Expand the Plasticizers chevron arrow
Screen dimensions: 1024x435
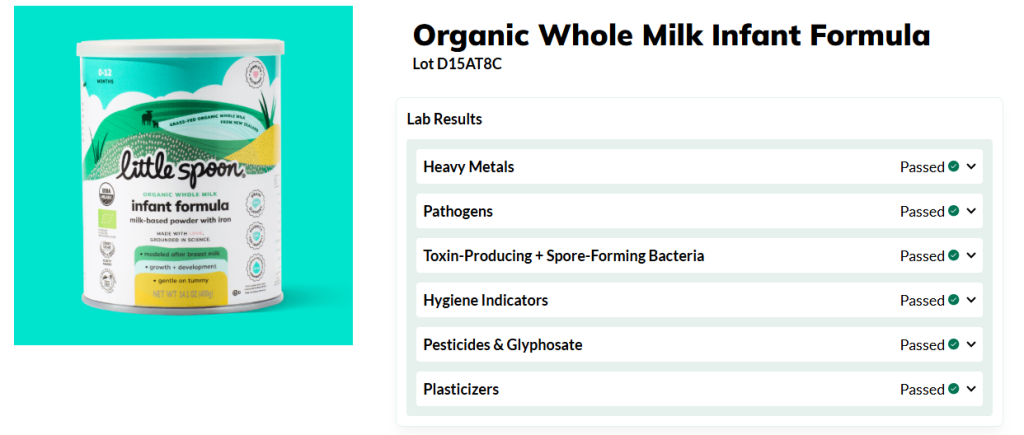(x=971, y=389)
